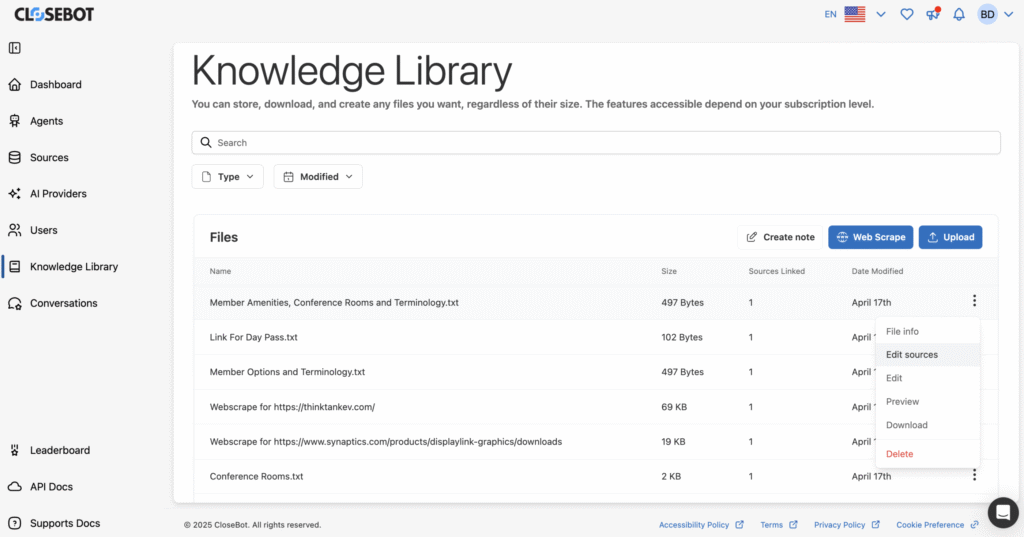Viewport: 1024px width, 537px height.
Task: Collapse the sidebar panel icon
Action: (x=14, y=48)
